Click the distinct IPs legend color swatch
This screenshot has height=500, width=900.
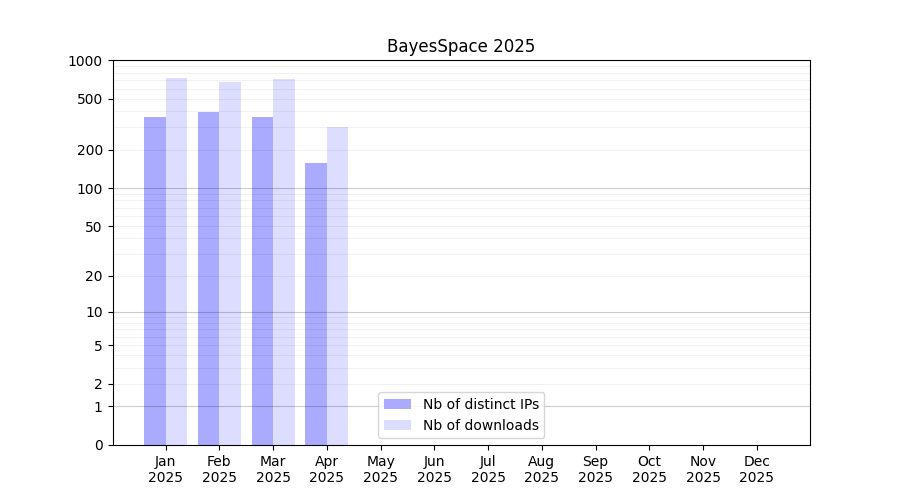397,404
